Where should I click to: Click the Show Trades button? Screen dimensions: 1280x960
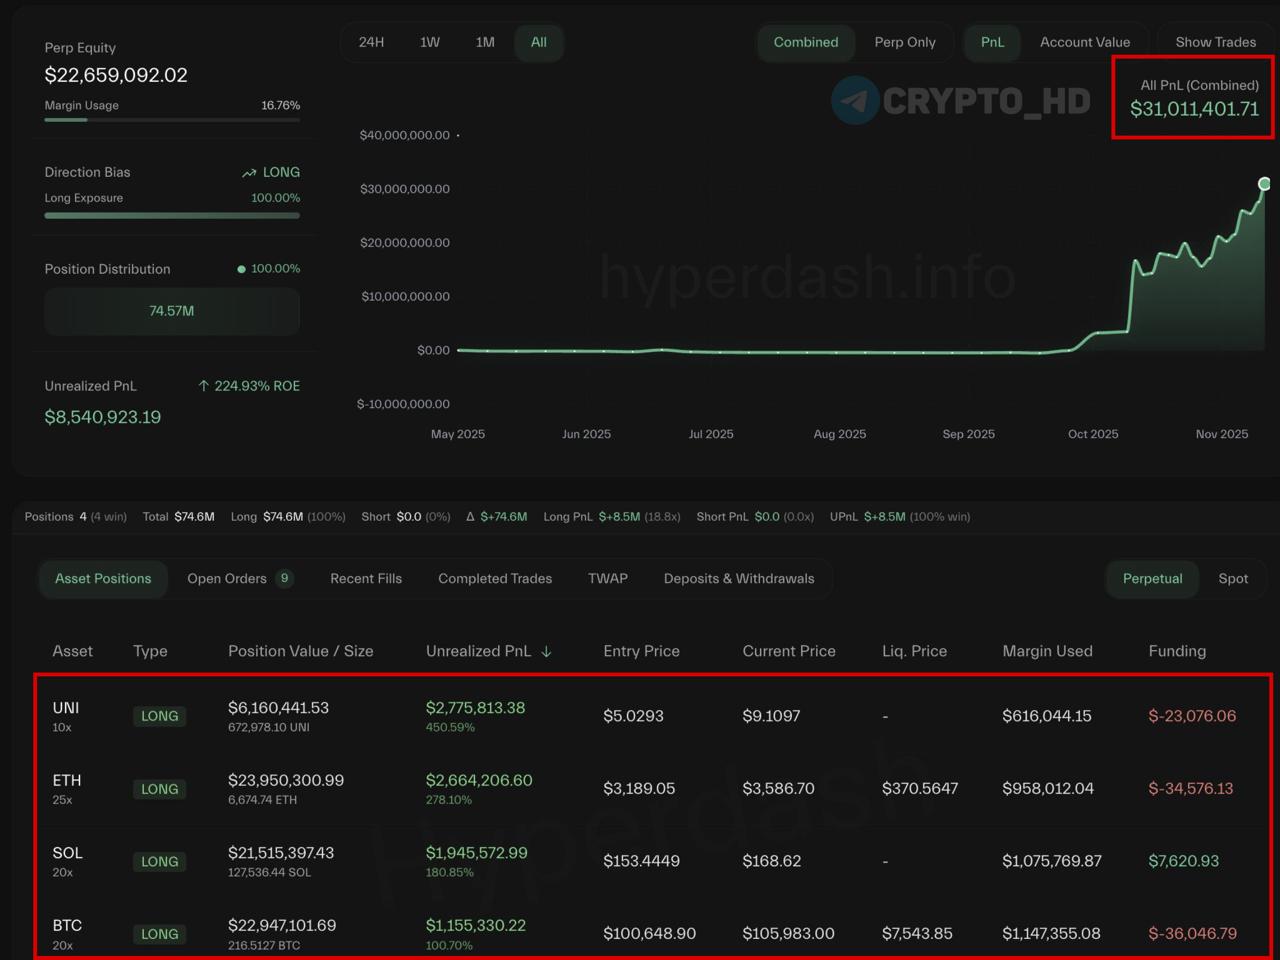[x=1216, y=42]
